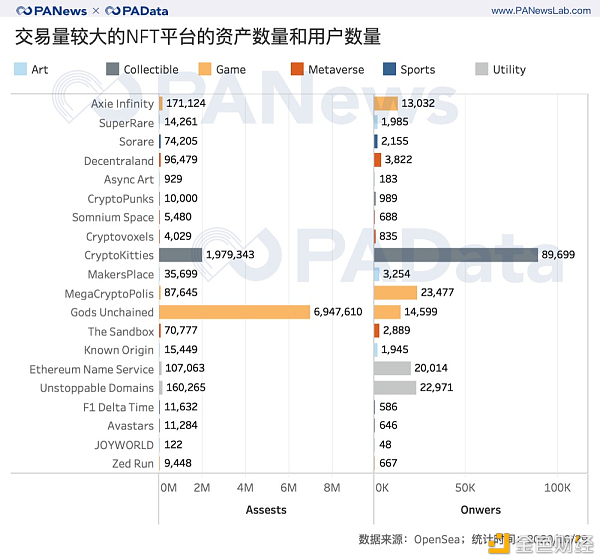Click the 89,699 owners value
This screenshot has width=600, height=560.
pos(558,255)
